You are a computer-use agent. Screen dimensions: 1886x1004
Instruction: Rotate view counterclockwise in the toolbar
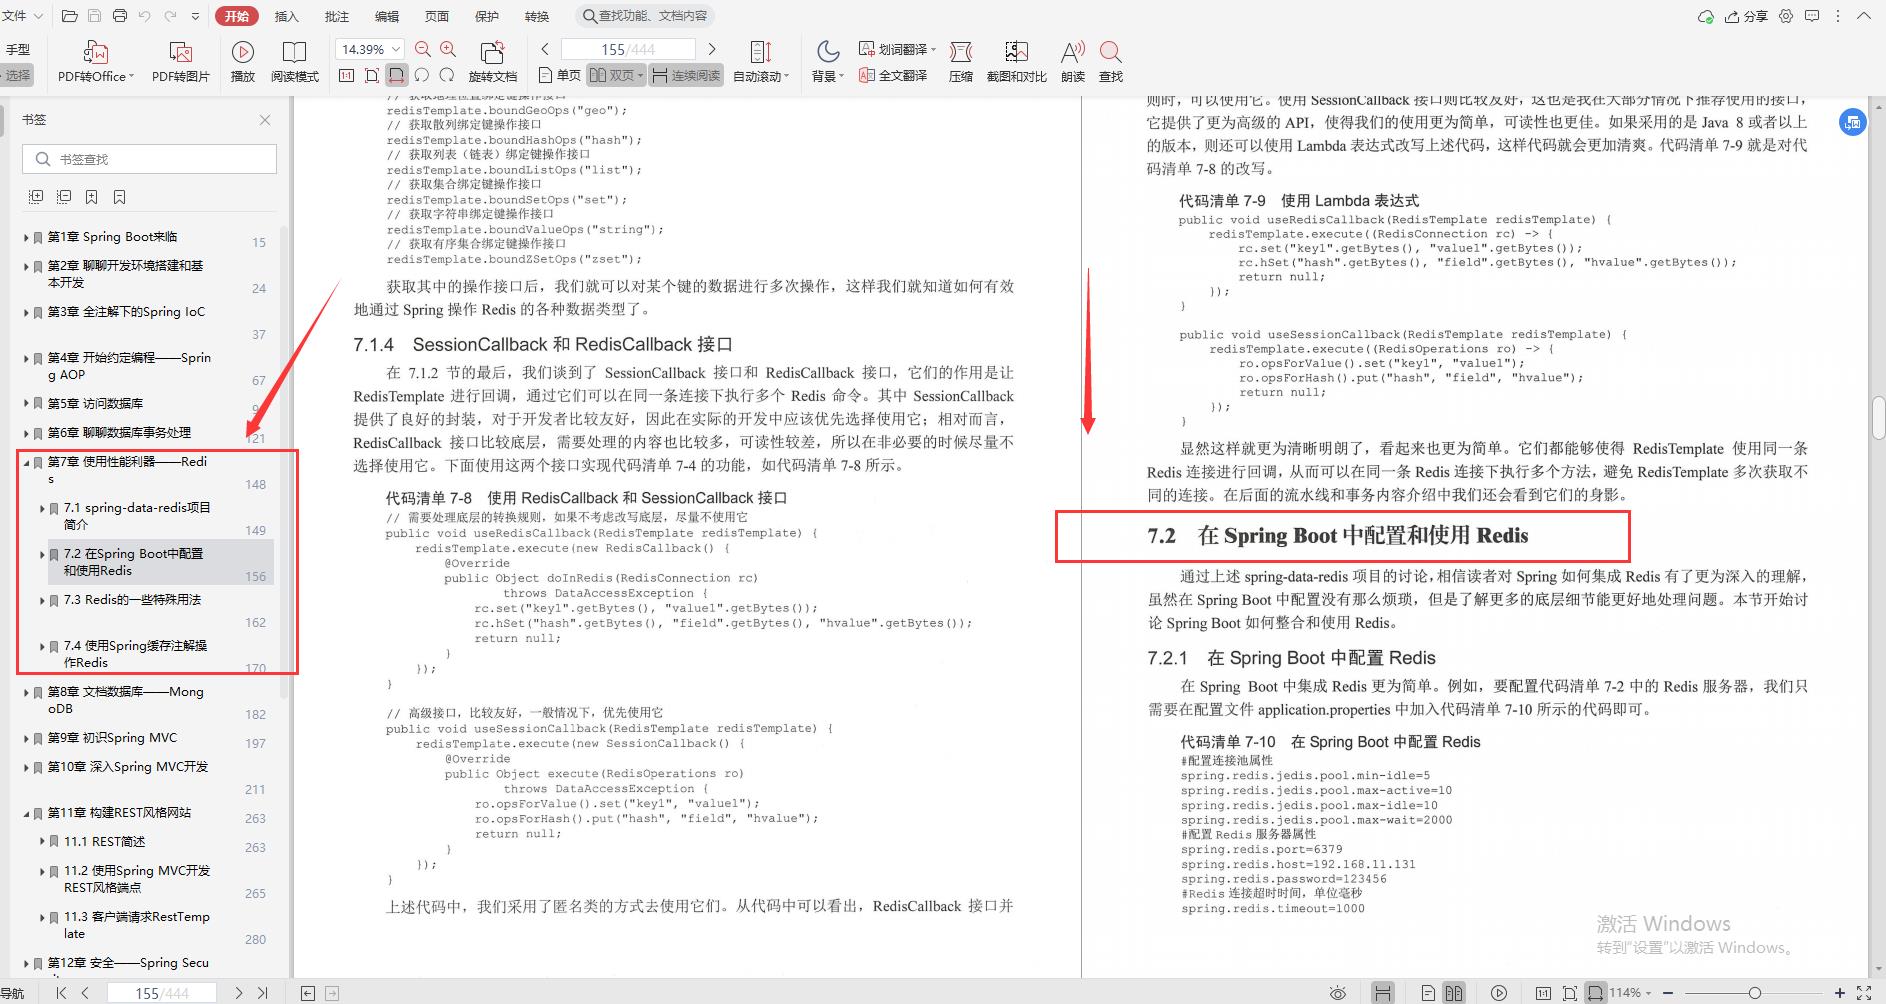coord(422,75)
